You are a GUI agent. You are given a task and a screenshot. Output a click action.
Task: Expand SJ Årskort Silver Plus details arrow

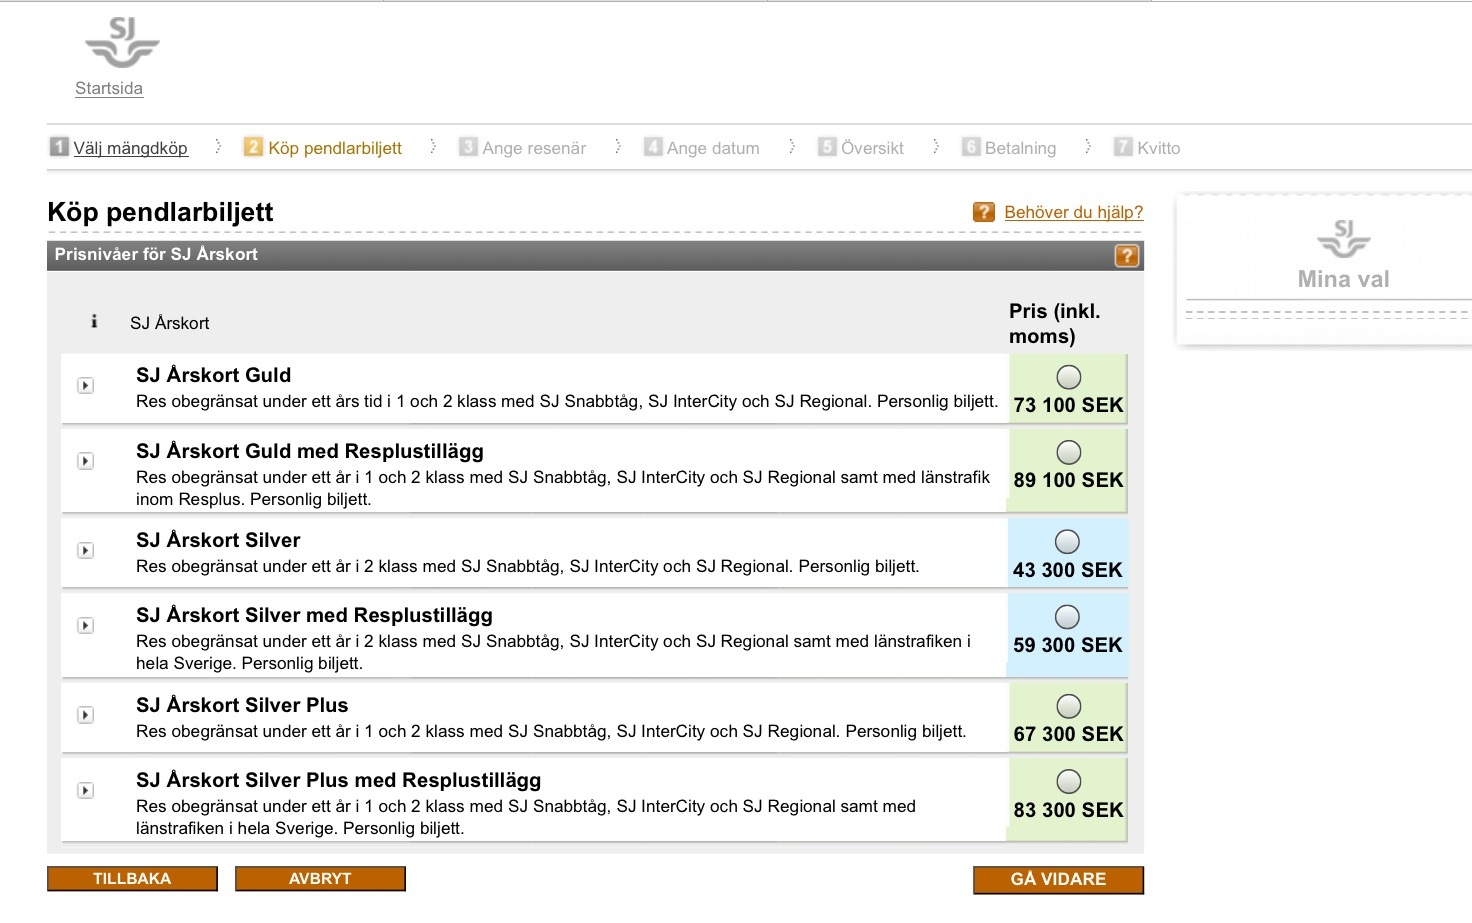point(86,715)
